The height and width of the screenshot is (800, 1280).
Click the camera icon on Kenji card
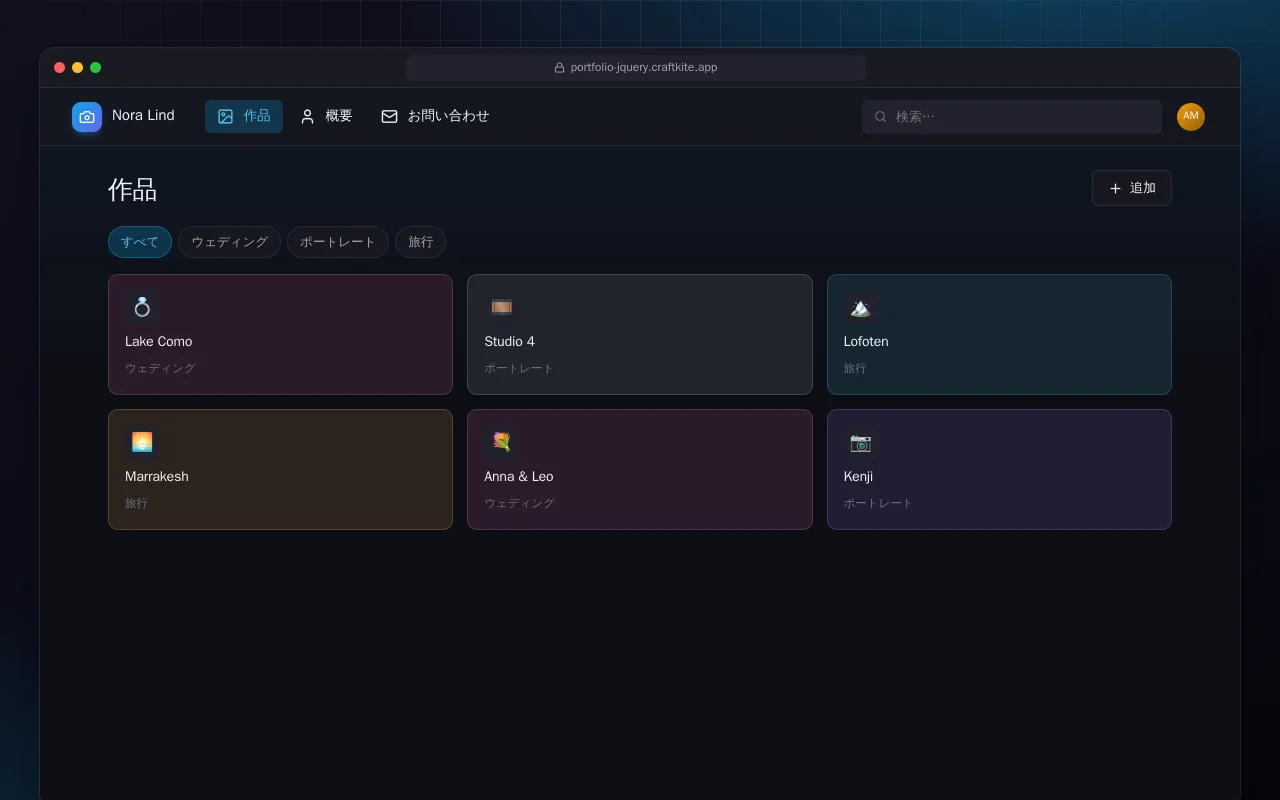coord(860,442)
